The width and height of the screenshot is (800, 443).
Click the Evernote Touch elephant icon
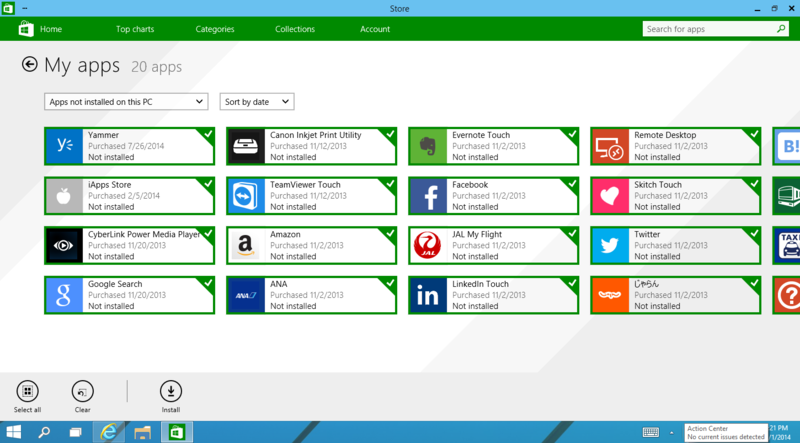point(428,146)
